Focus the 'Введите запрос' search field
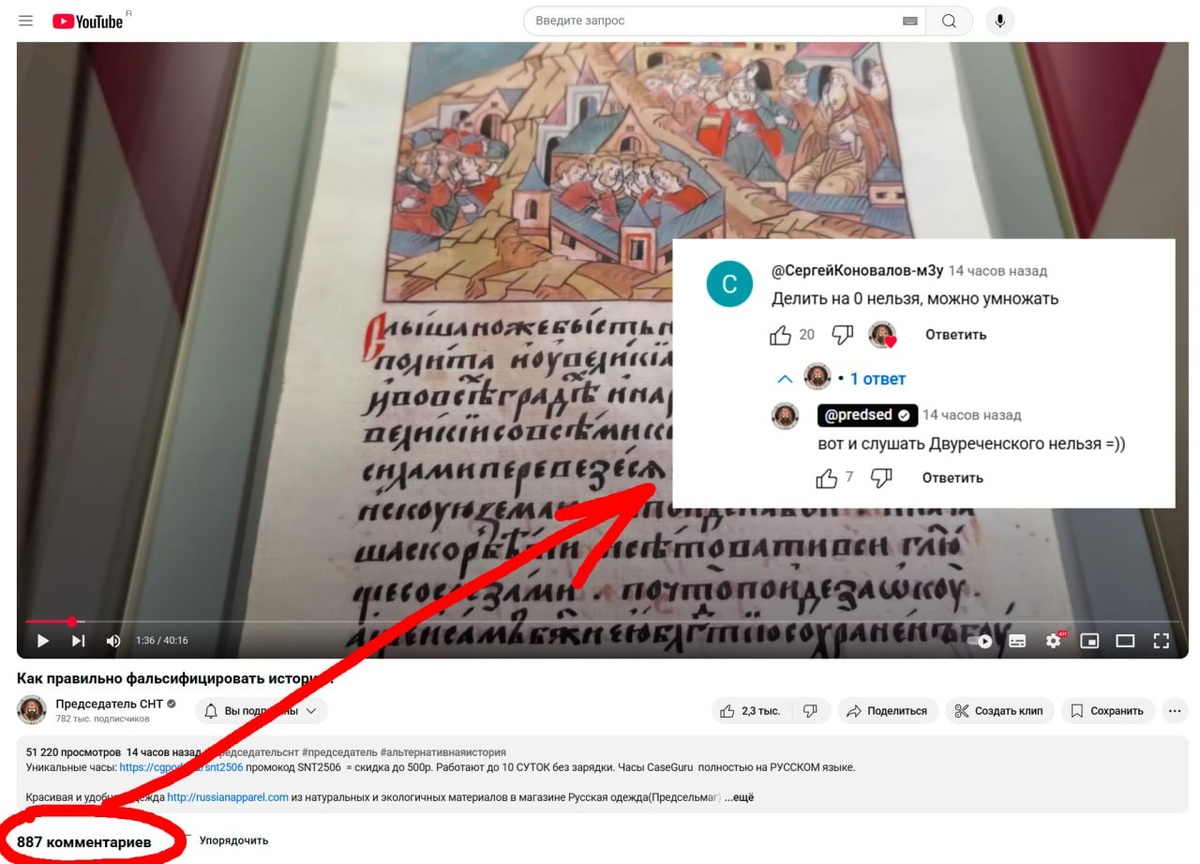 (715, 21)
